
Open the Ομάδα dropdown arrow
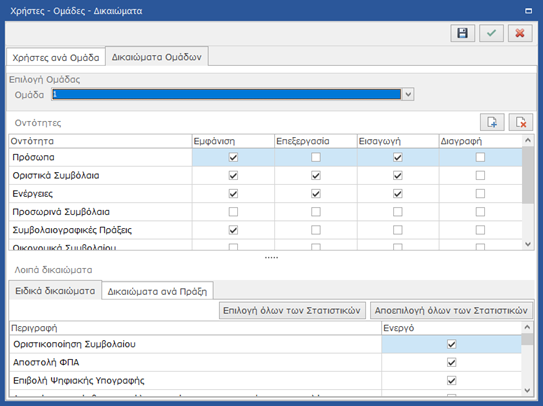click(408, 94)
